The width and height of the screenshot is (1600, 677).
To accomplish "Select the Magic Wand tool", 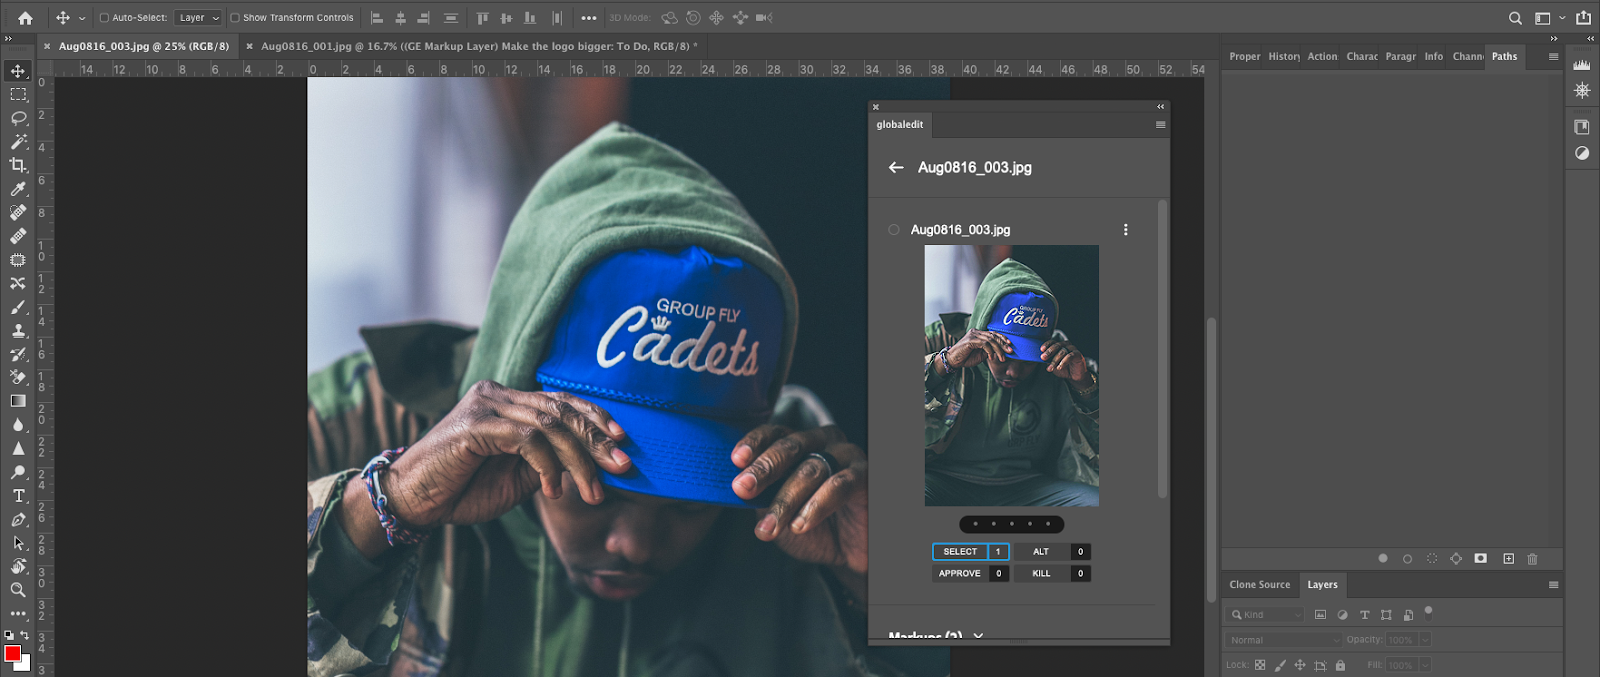I will (x=18, y=141).
